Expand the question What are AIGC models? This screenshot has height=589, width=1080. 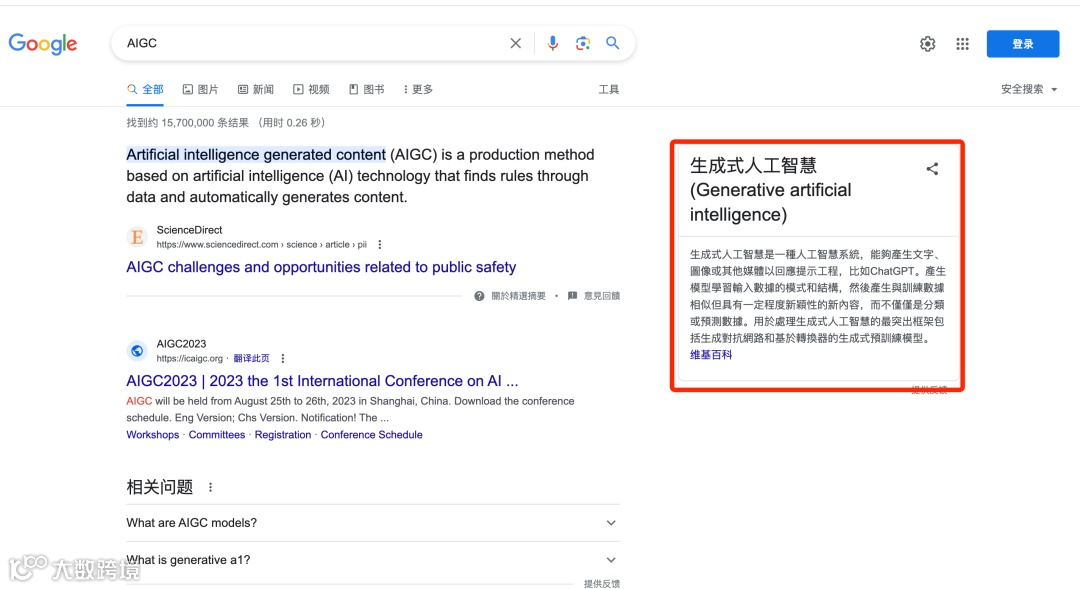610,522
